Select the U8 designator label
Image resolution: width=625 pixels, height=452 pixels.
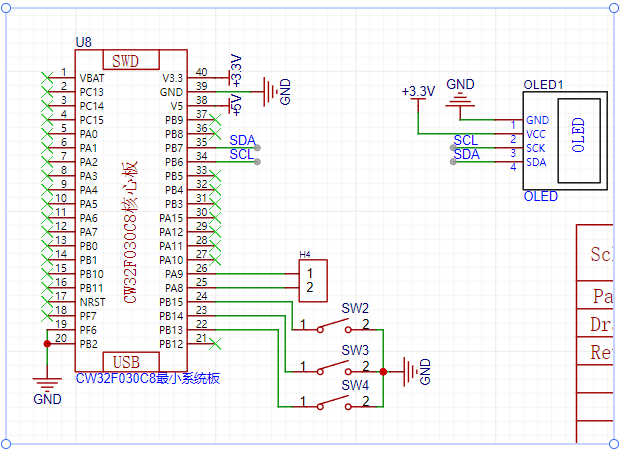click(x=84, y=43)
